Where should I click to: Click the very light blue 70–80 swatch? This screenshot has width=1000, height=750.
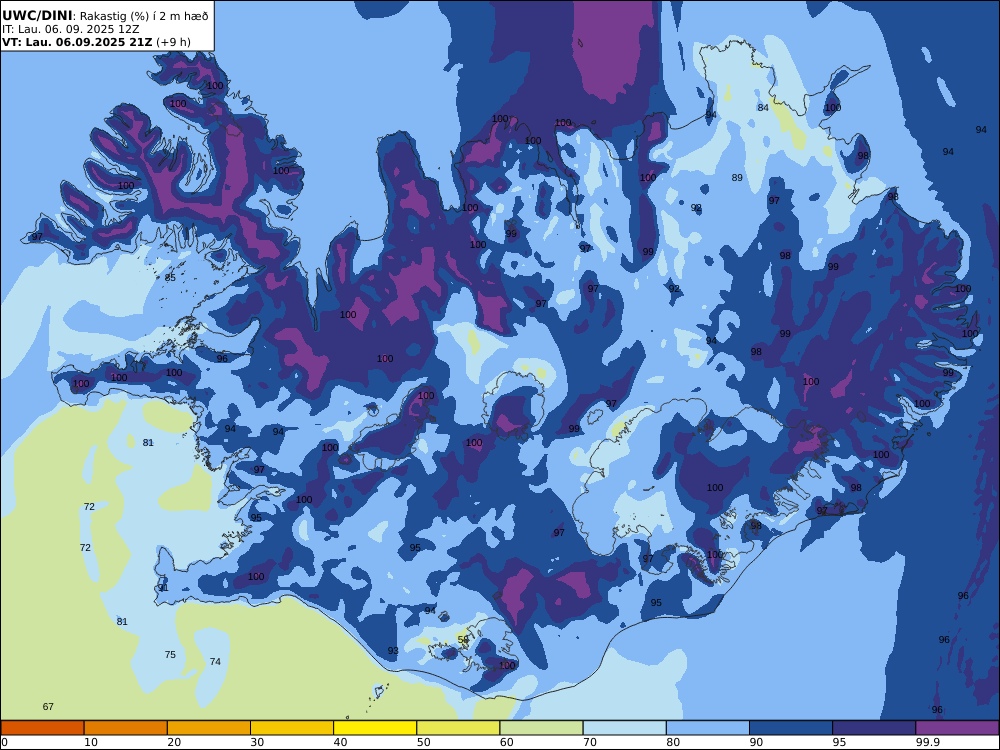pyautogui.click(x=624, y=728)
